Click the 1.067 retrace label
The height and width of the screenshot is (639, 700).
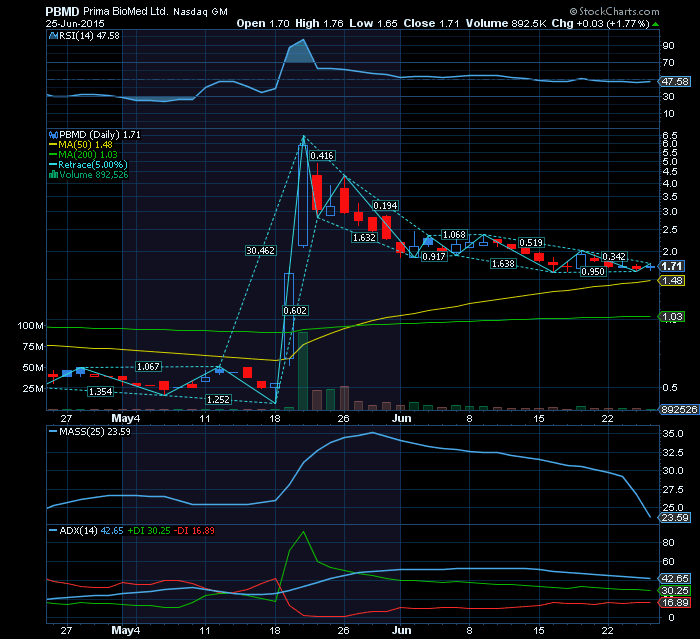148,367
